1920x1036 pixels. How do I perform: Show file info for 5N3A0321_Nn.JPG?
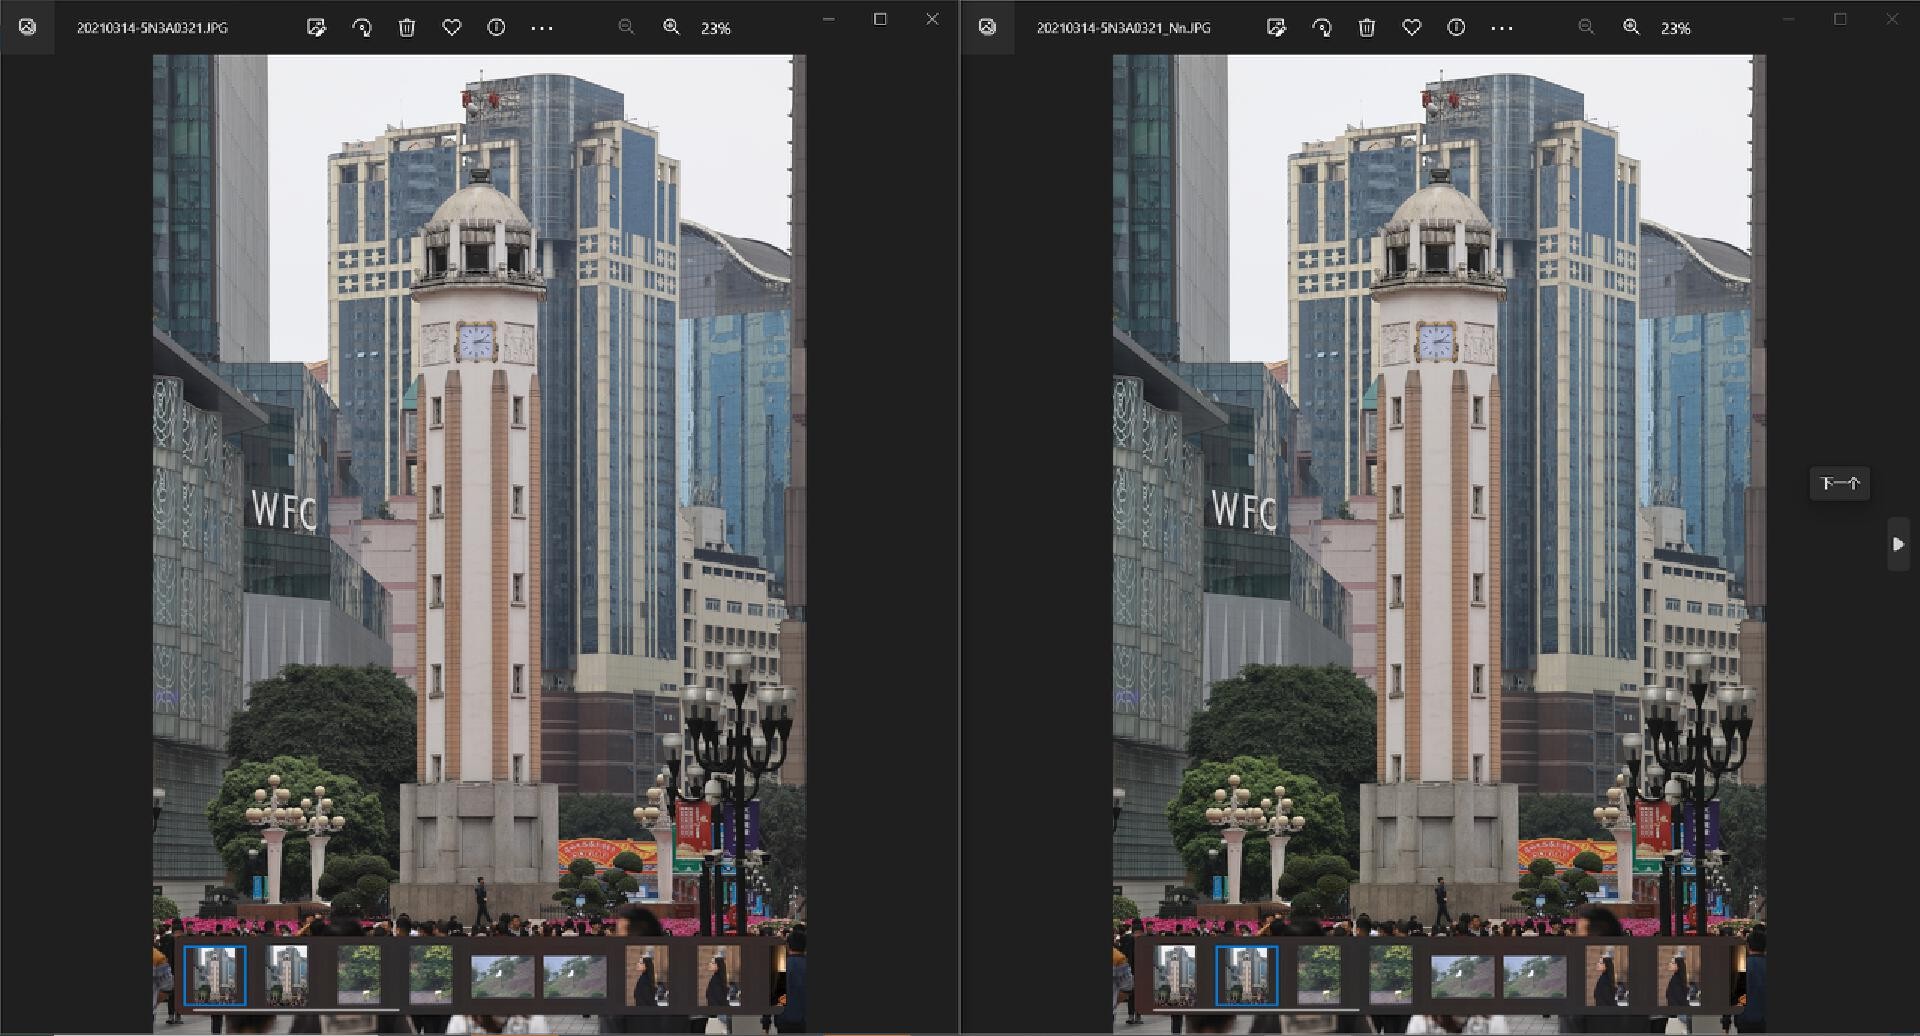coord(1456,28)
